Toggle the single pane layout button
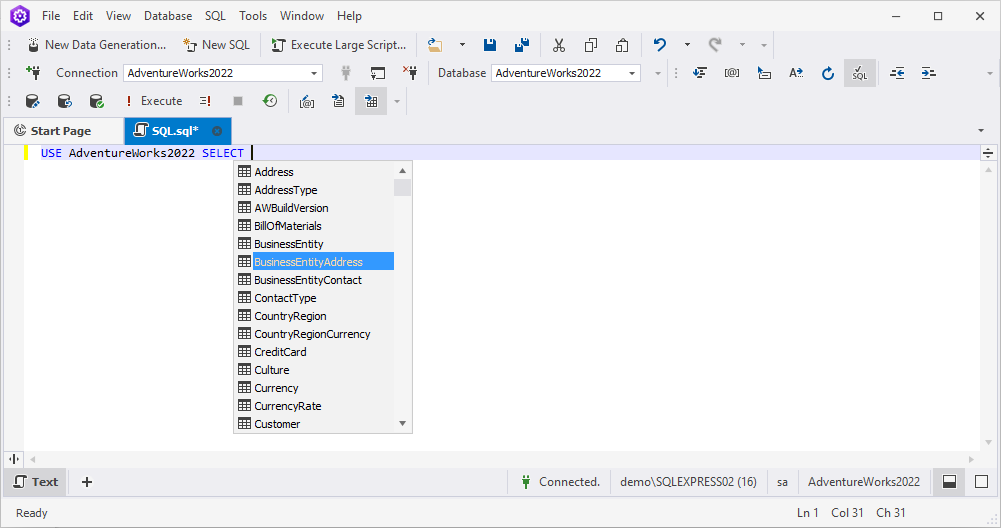Viewport: 1001px width, 528px height. pyautogui.click(x=981, y=482)
